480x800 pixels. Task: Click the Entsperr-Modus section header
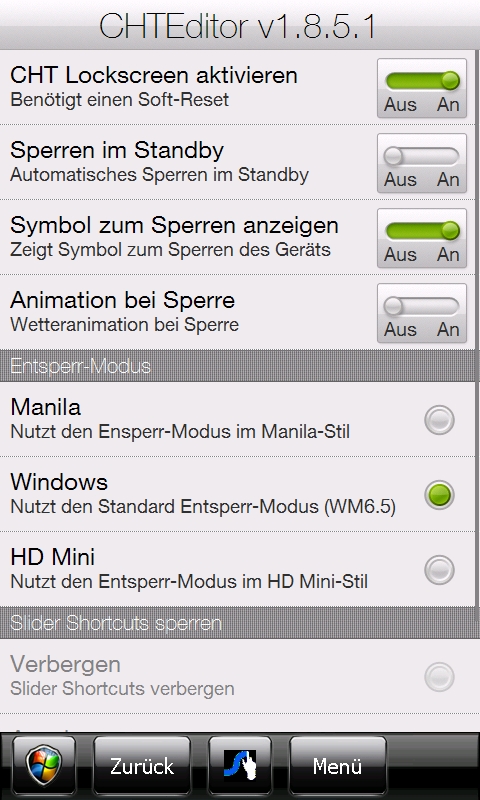[238, 366]
